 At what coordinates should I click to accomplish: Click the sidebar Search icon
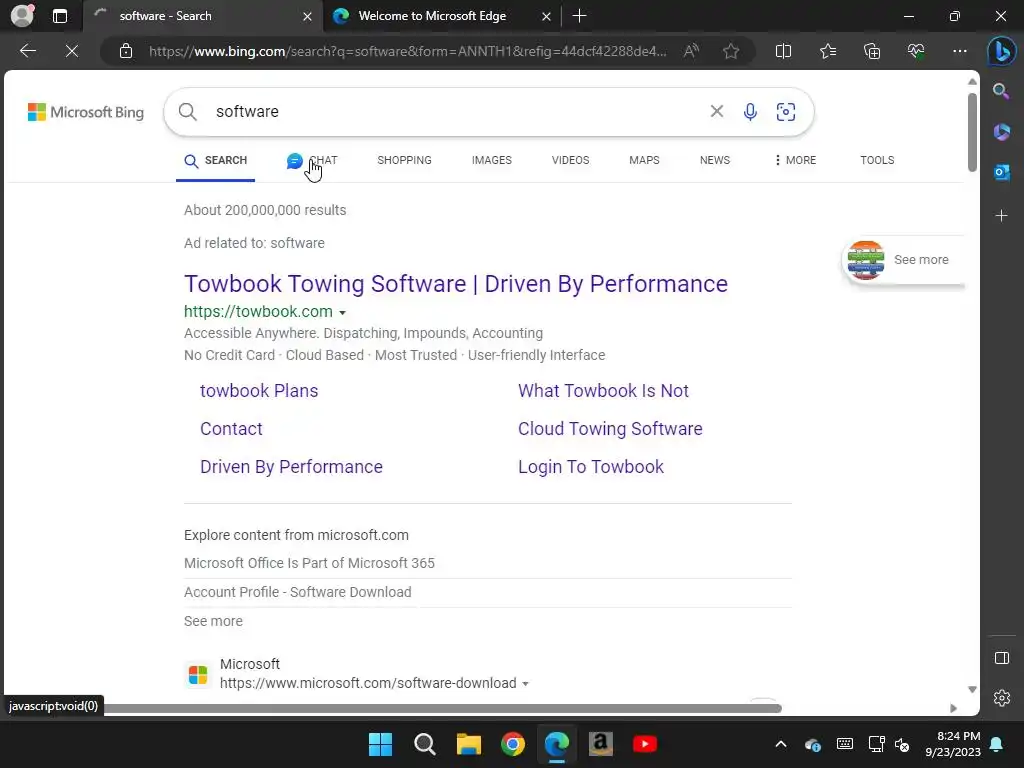coord(1001,91)
